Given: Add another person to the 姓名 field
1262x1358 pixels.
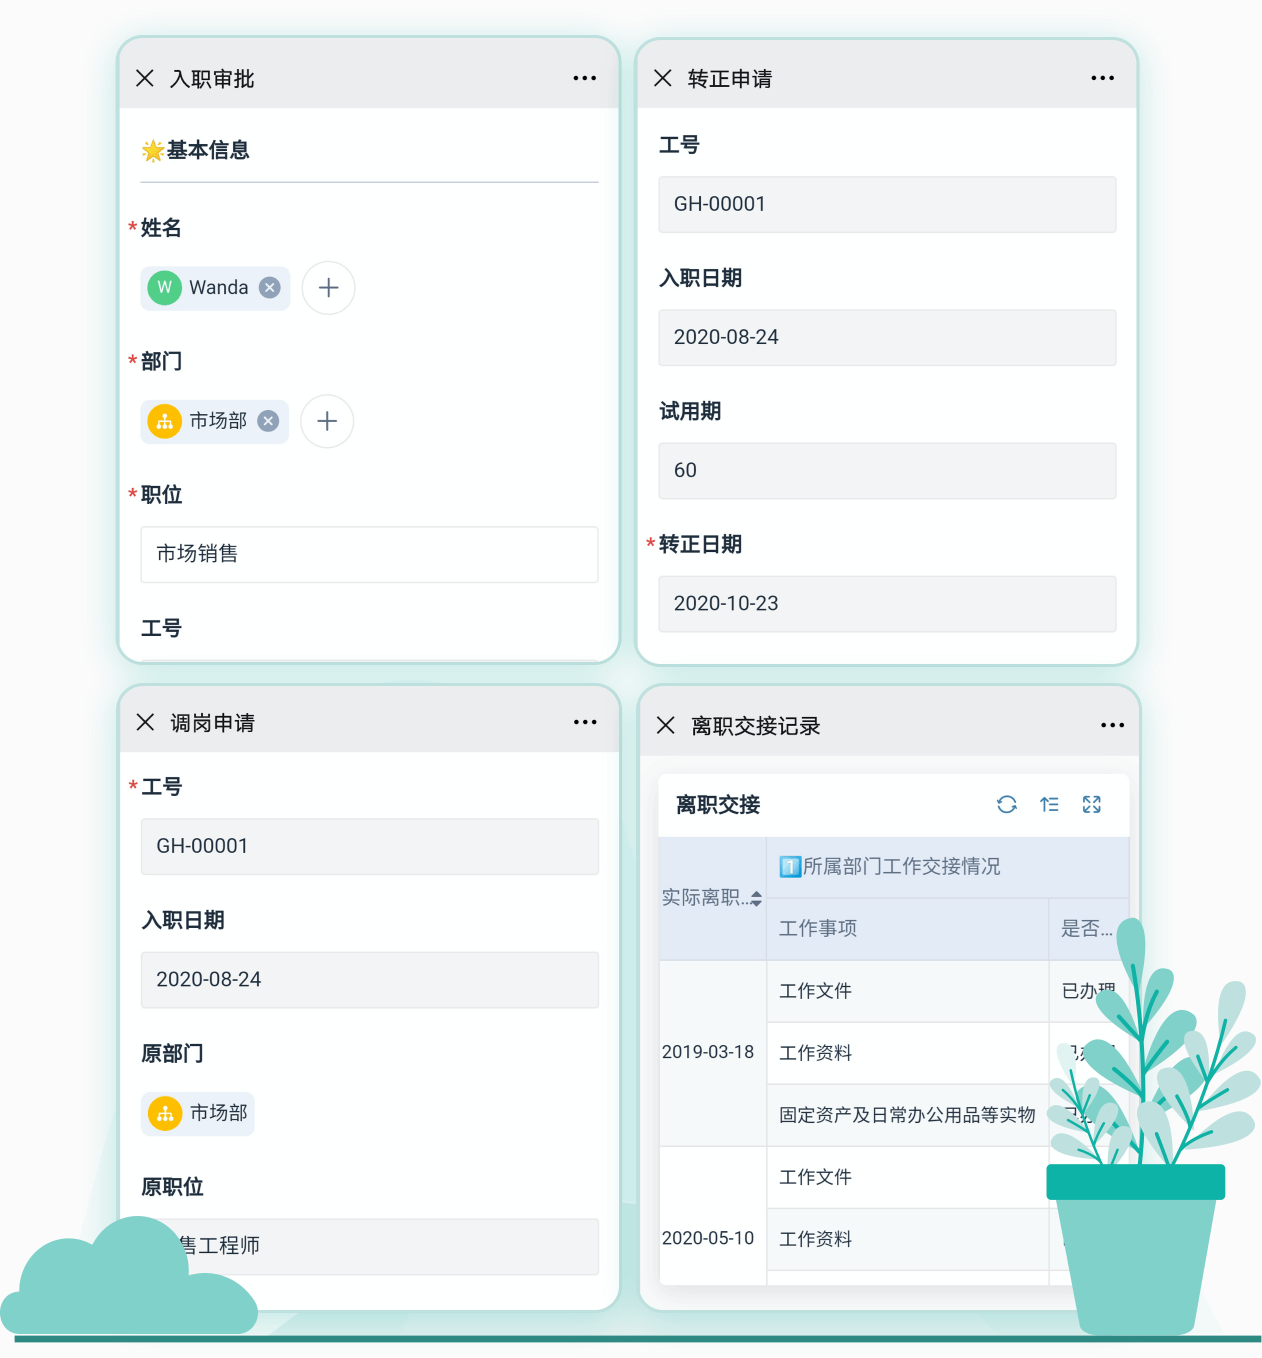Looking at the screenshot, I should [x=328, y=288].
